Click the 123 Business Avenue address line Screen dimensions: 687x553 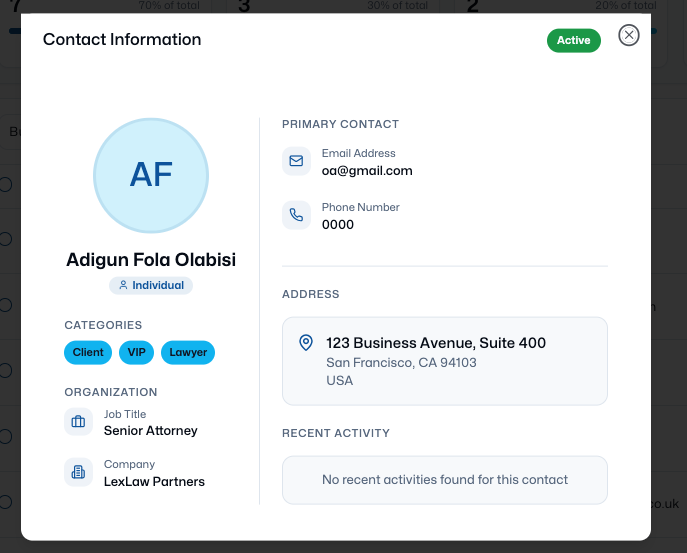[x=436, y=343]
